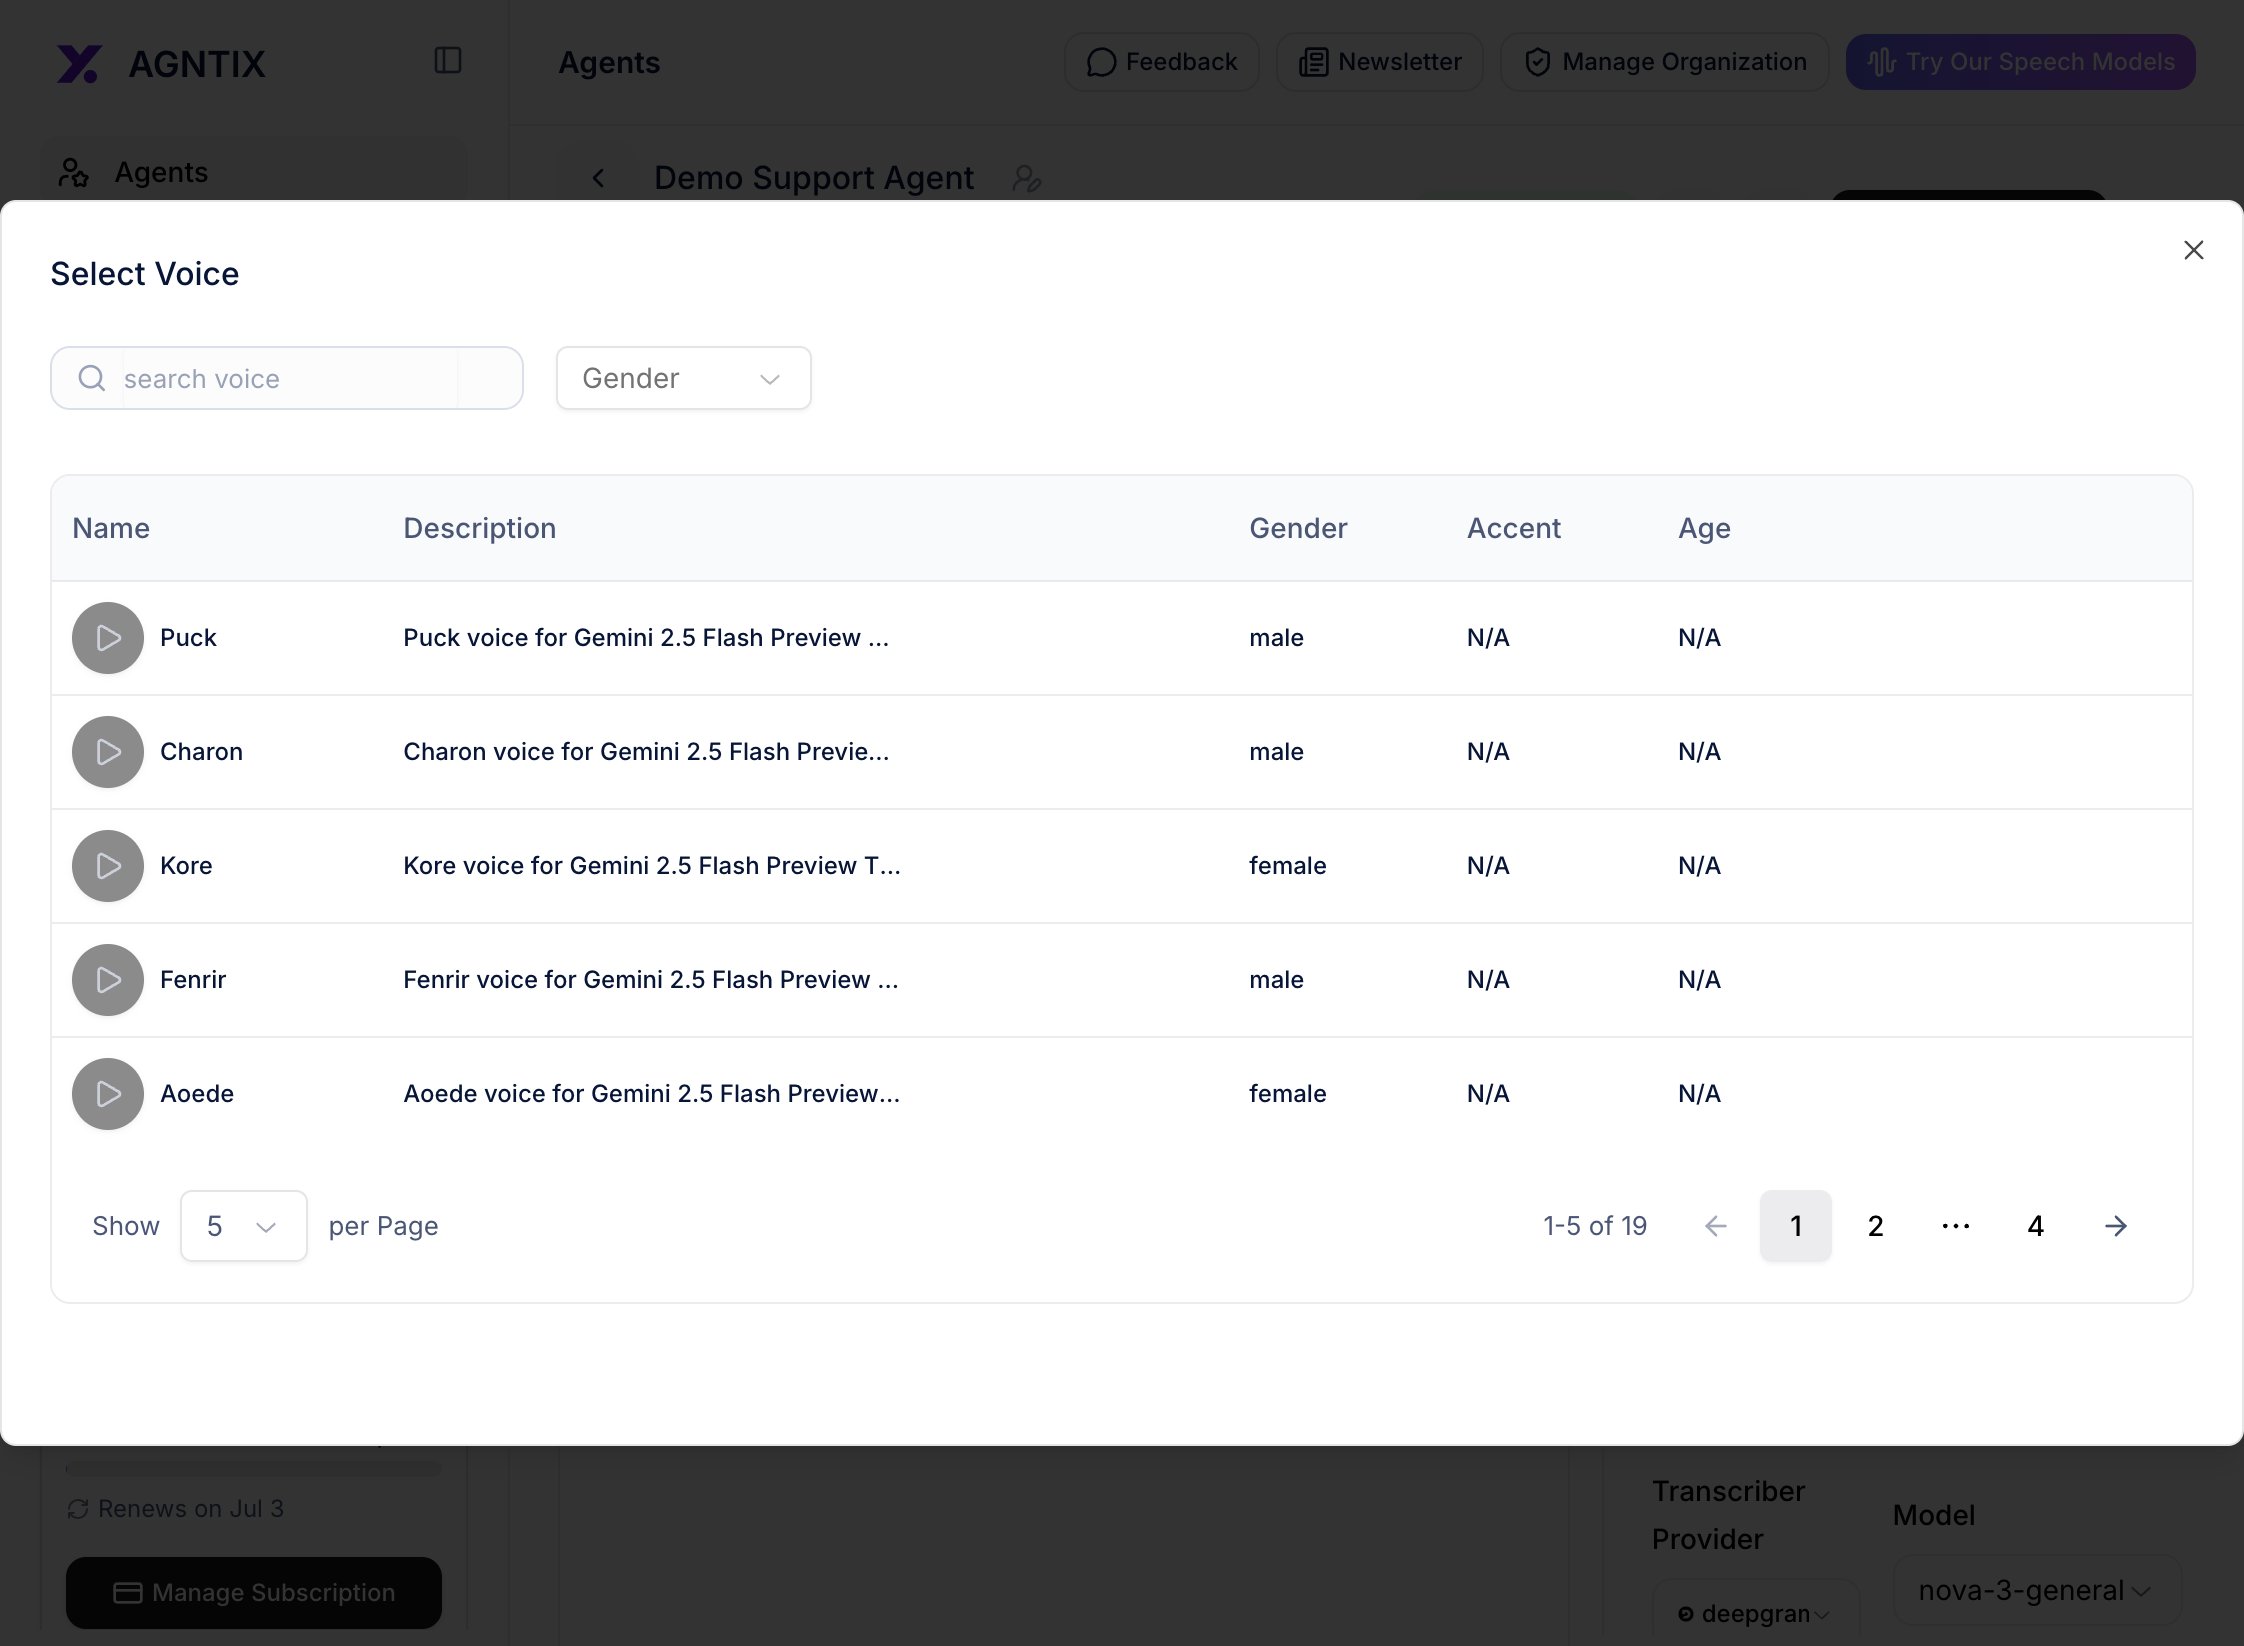Click the Renews on Jul 3 text
The height and width of the screenshot is (1646, 2244).
tap(191, 1508)
